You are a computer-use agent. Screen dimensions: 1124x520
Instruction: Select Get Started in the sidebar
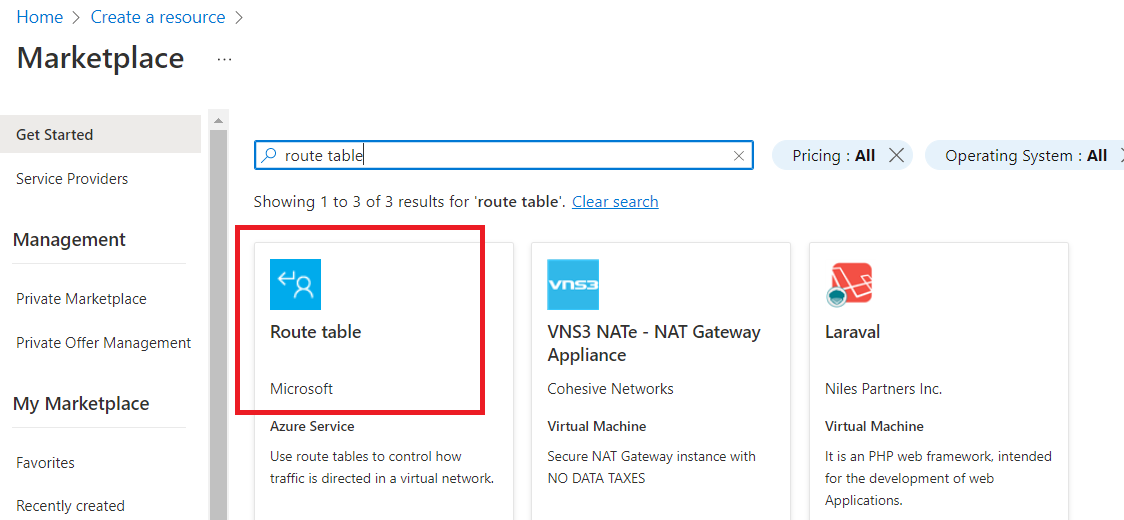55,134
